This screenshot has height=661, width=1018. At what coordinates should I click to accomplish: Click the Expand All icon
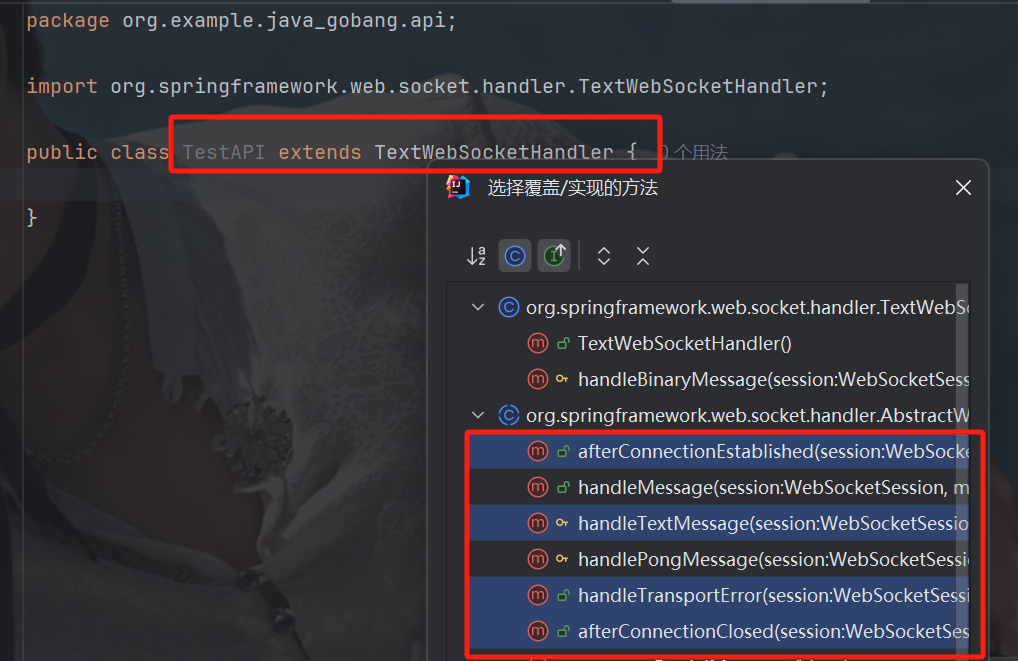(604, 256)
